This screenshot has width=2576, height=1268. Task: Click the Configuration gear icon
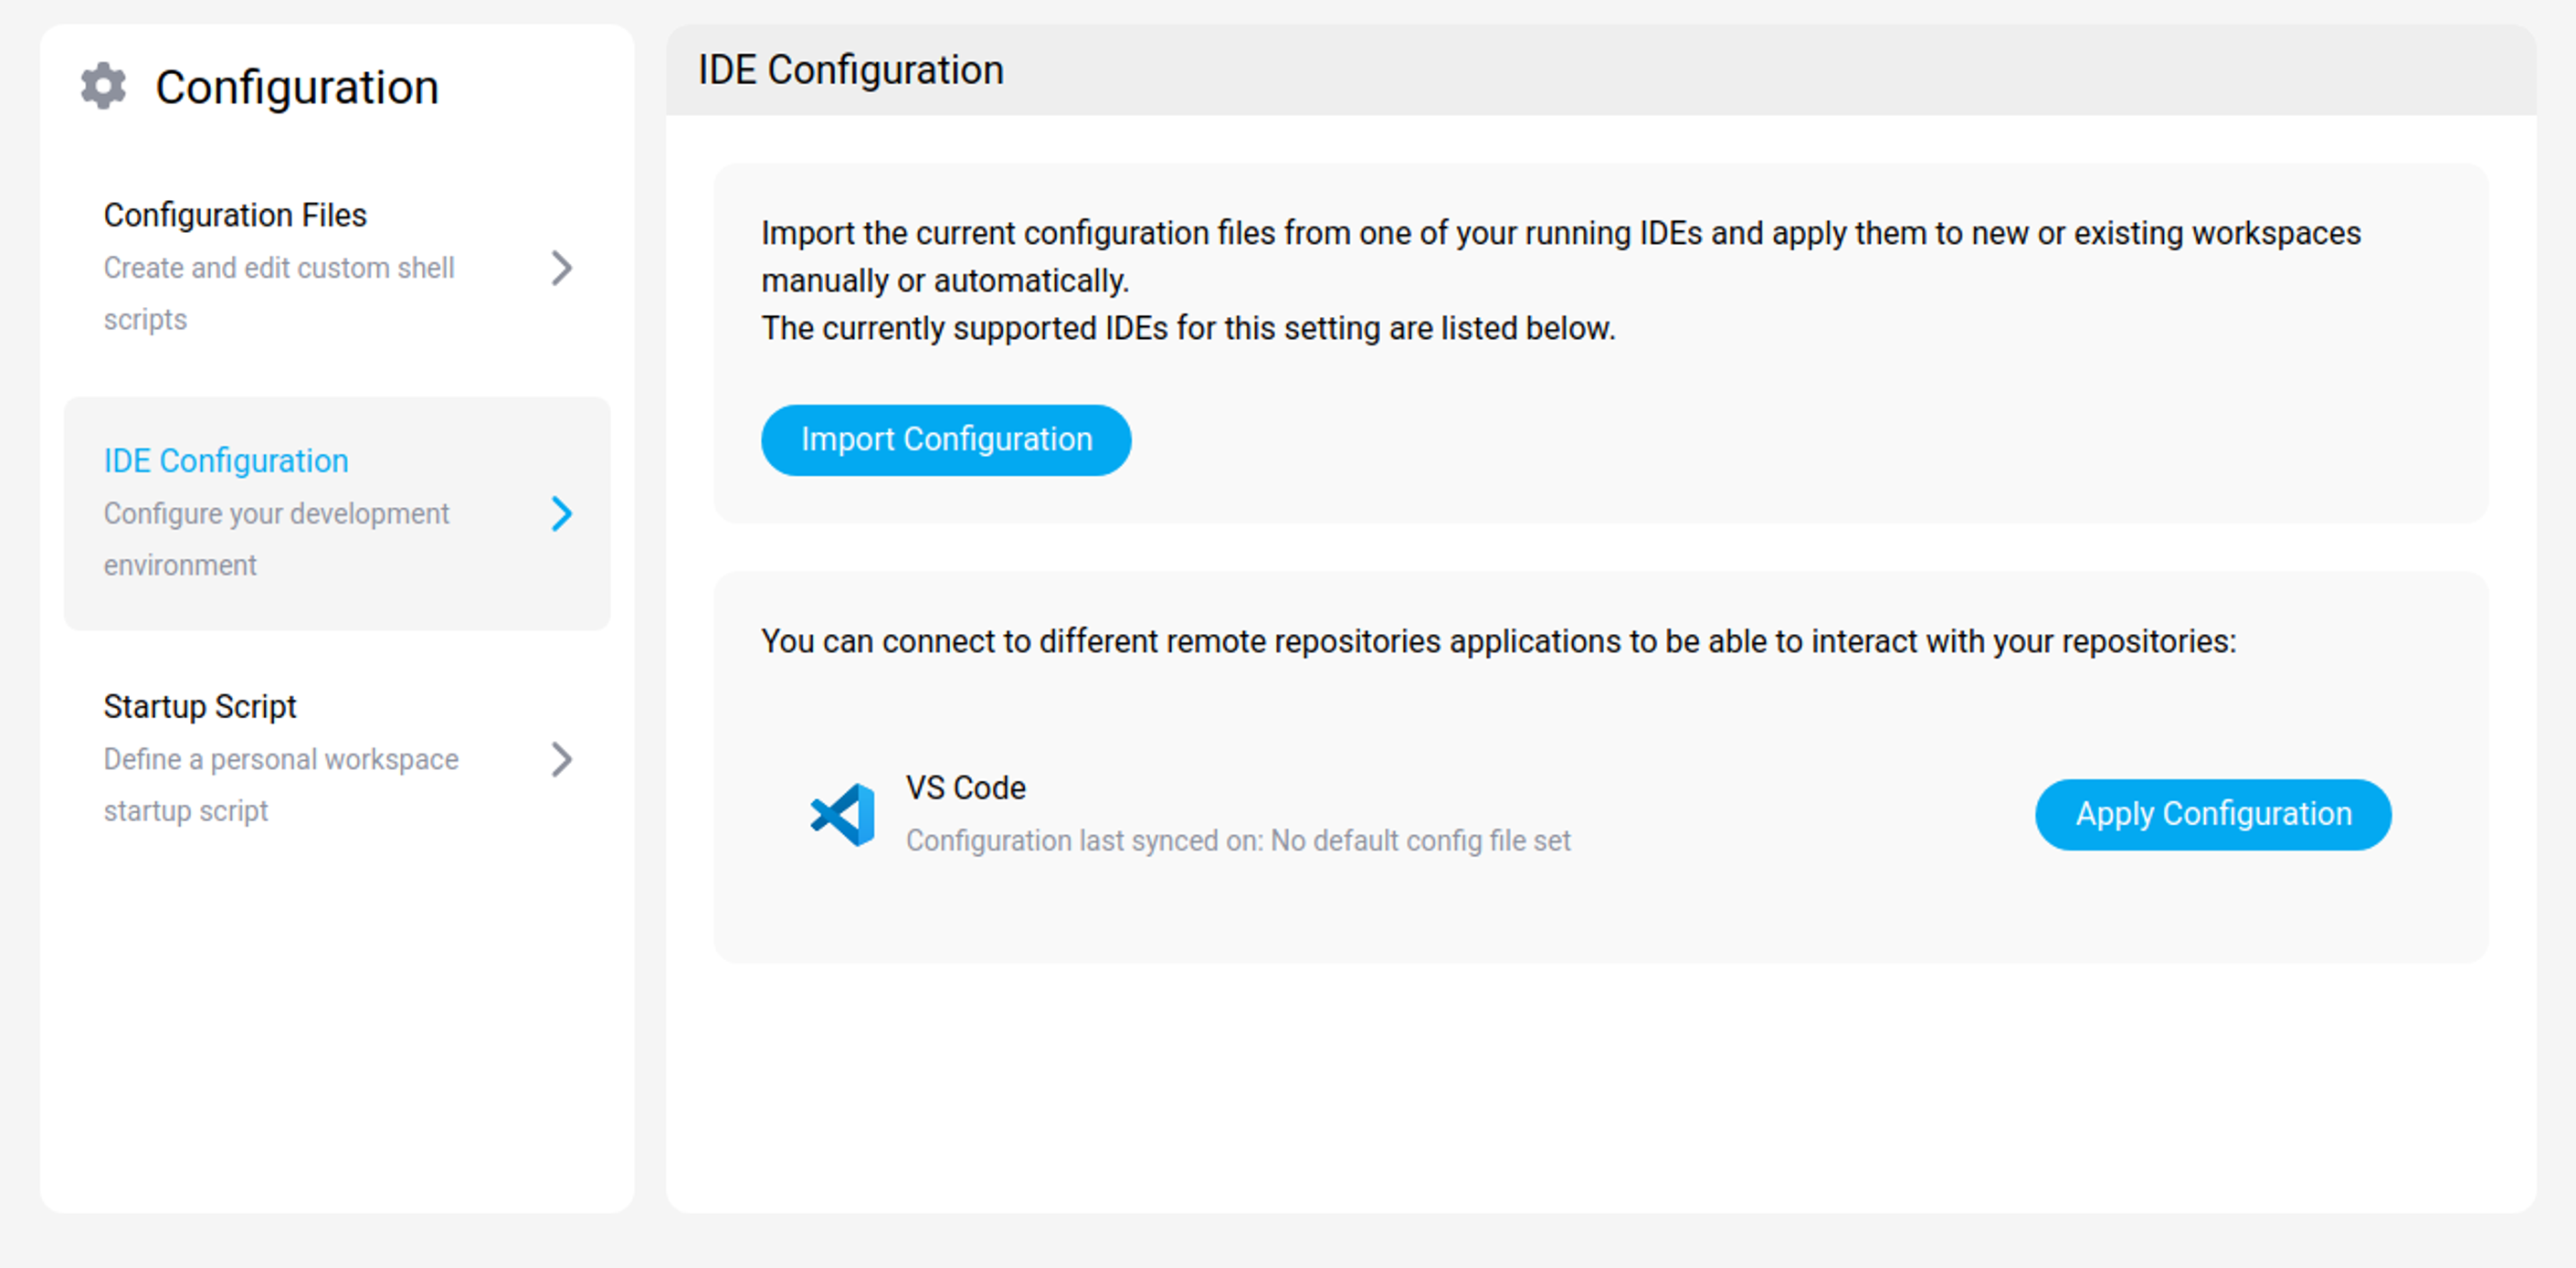click(x=104, y=86)
